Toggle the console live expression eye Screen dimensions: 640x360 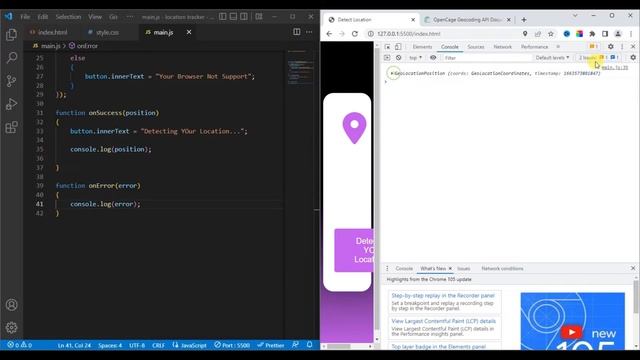[433, 58]
